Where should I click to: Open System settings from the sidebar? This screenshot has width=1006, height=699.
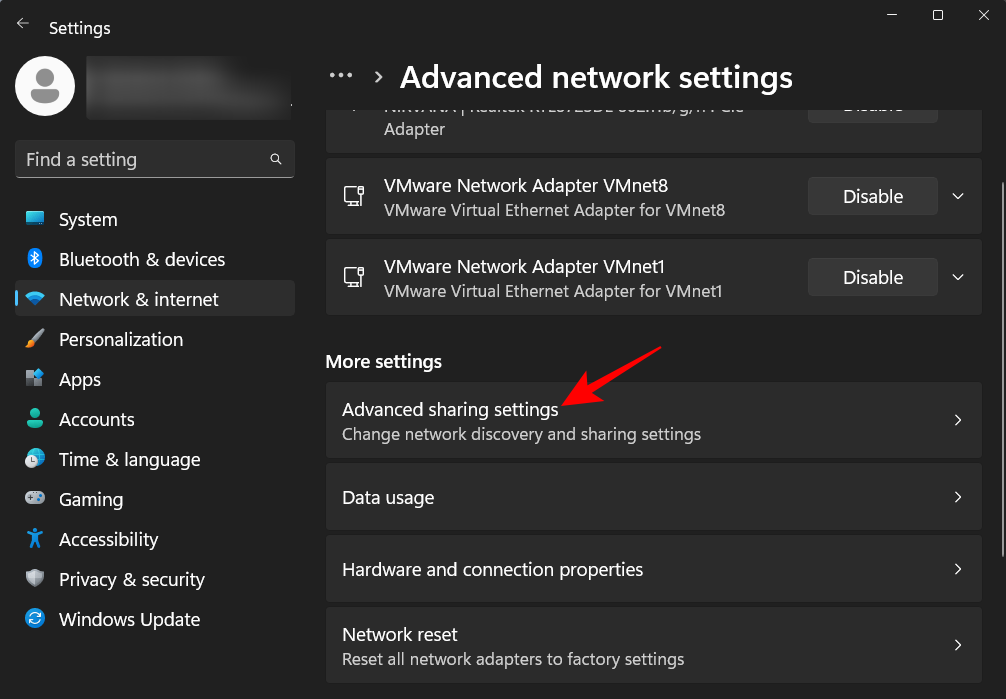(87, 219)
